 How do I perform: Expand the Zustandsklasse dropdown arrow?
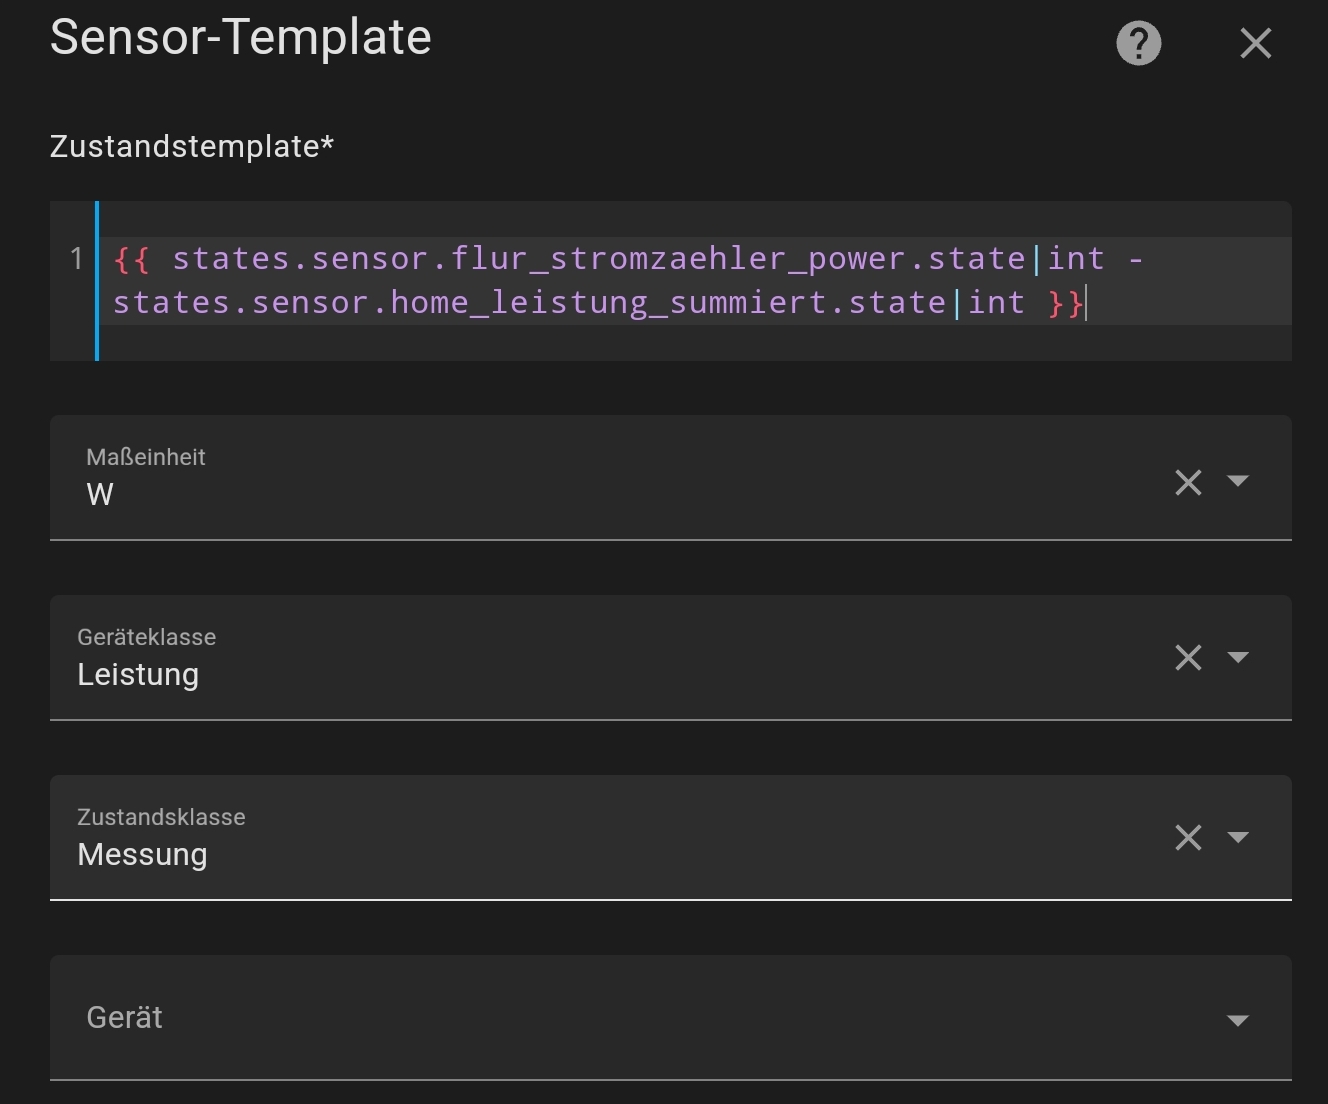[x=1238, y=837]
